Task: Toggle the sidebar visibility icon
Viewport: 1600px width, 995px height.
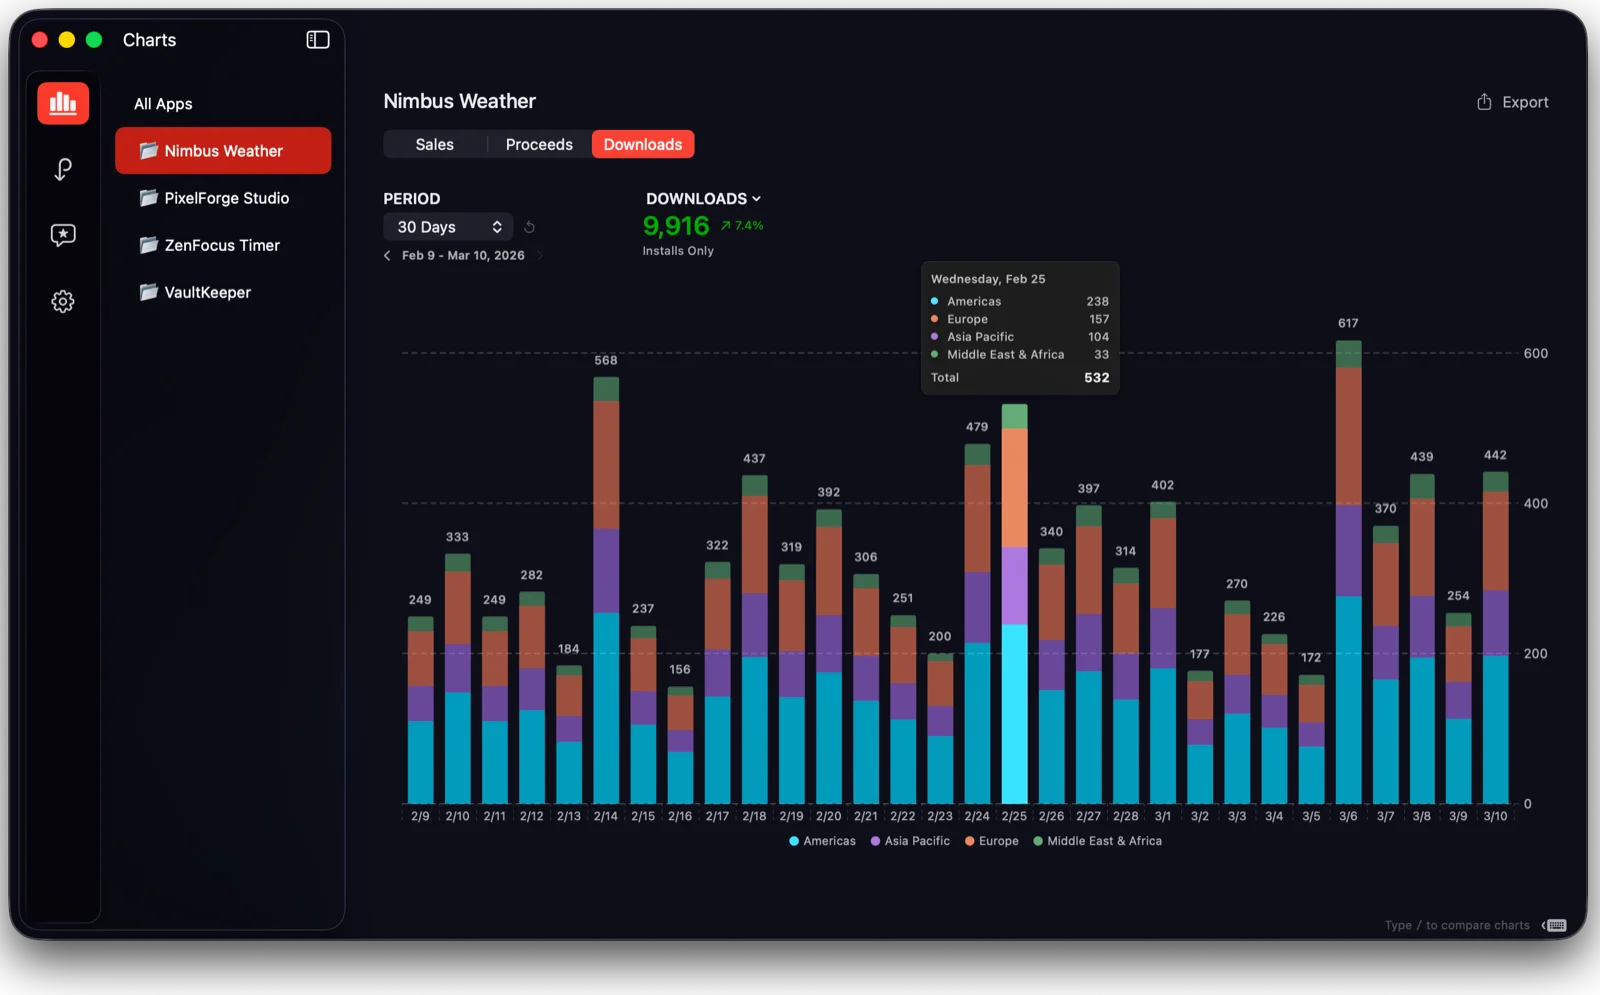Action: point(316,39)
